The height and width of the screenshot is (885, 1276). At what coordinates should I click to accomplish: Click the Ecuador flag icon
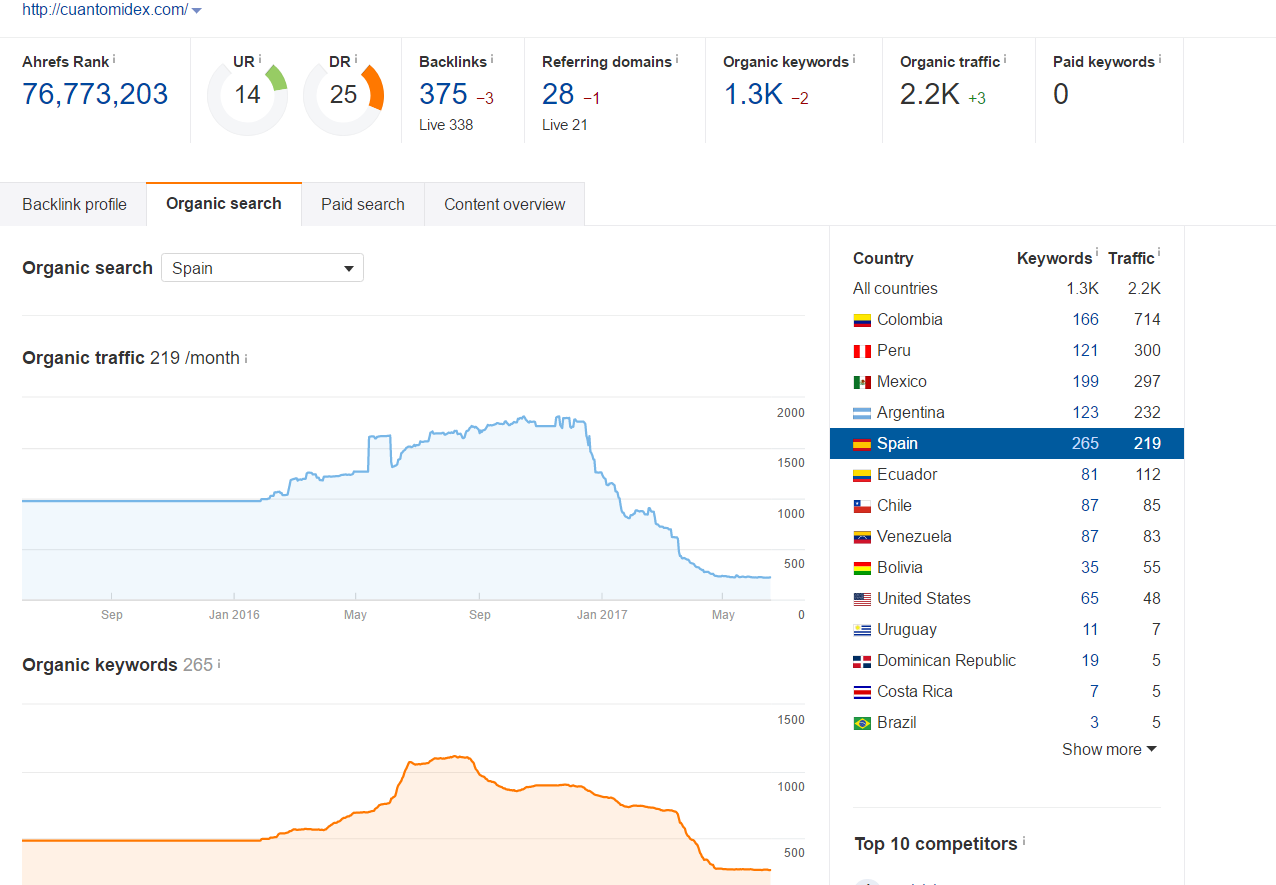pyautogui.click(x=862, y=475)
